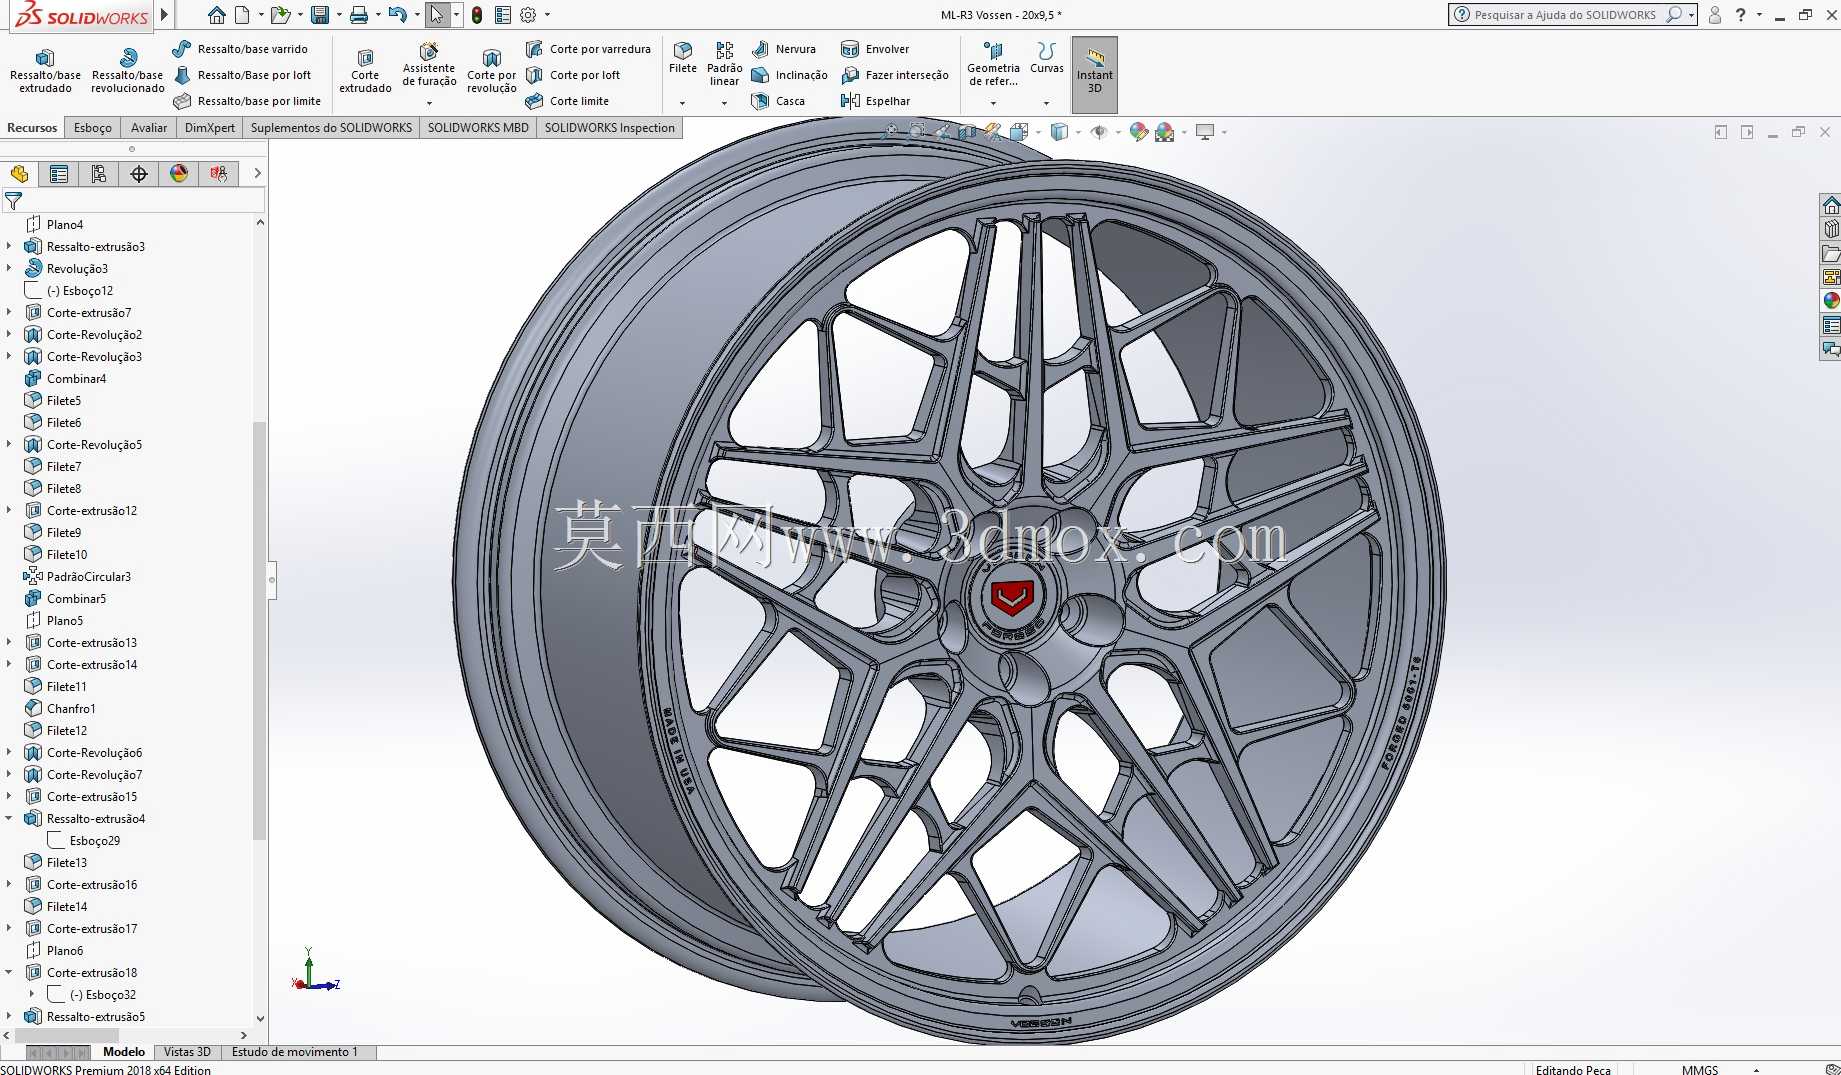This screenshot has width=1841, height=1075.
Task: Switch to the SOLIDWORKS Inspection tab
Action: point(610,128)
